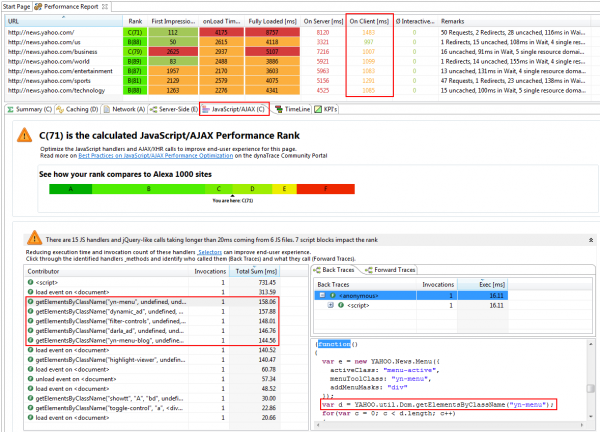The height and width of the screenshot is (432, 600).
Task: Sort contributors by Total Sum [ms]
Action: point(254,271)
